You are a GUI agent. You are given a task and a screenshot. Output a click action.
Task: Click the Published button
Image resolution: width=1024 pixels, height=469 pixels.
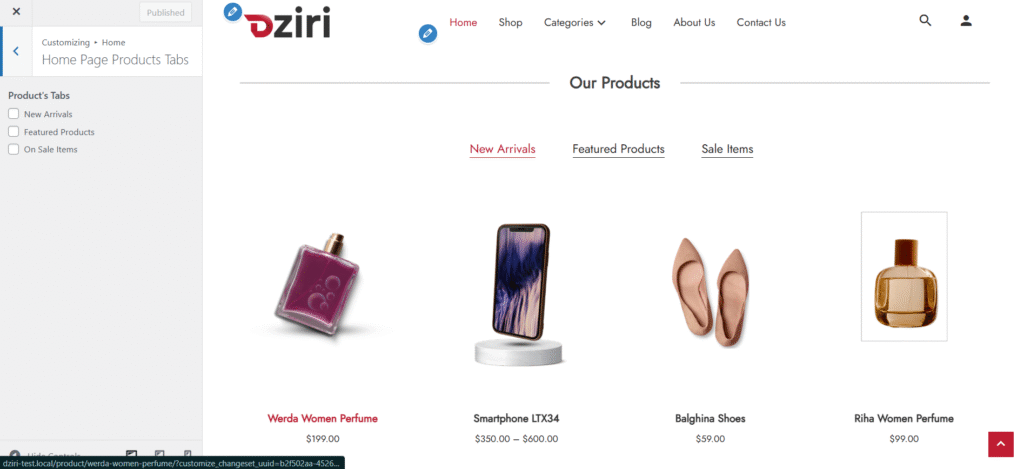165,12
